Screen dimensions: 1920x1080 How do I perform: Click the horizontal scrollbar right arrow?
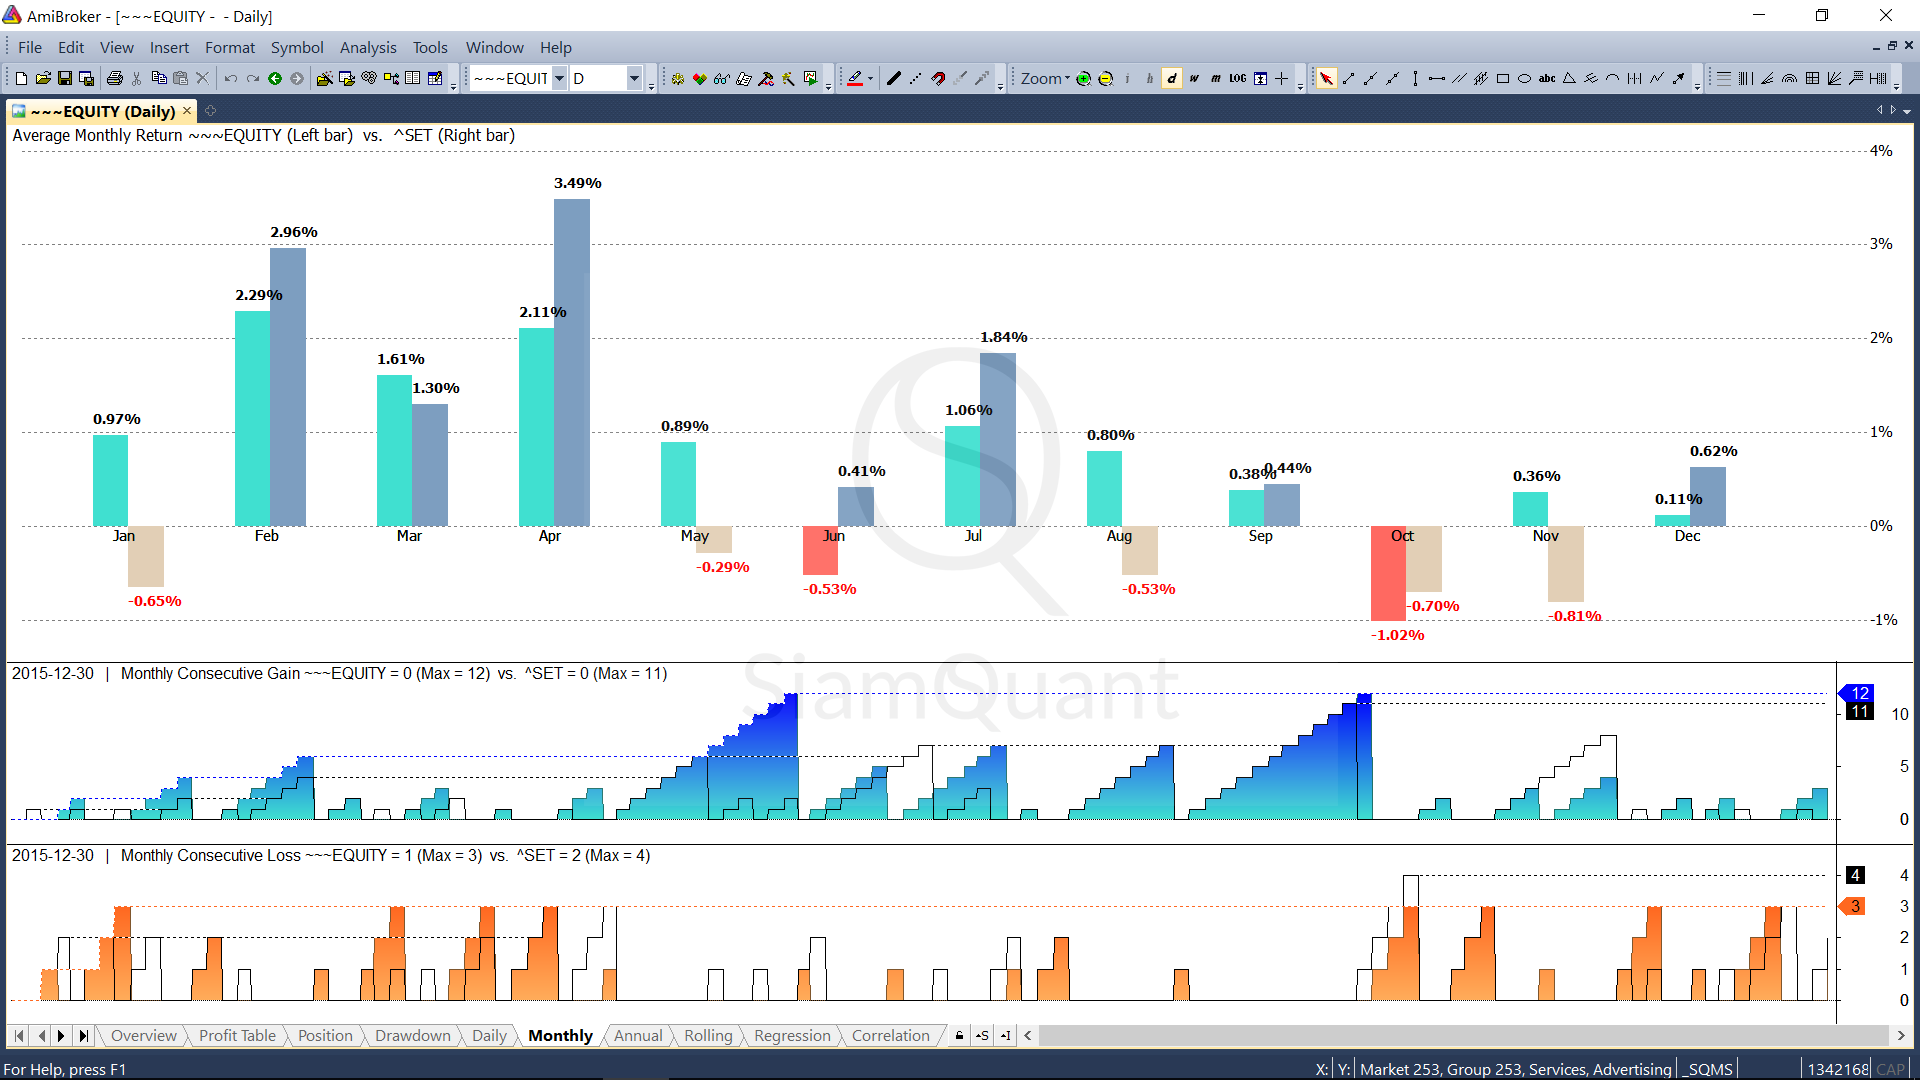tap(1901, 1036)
